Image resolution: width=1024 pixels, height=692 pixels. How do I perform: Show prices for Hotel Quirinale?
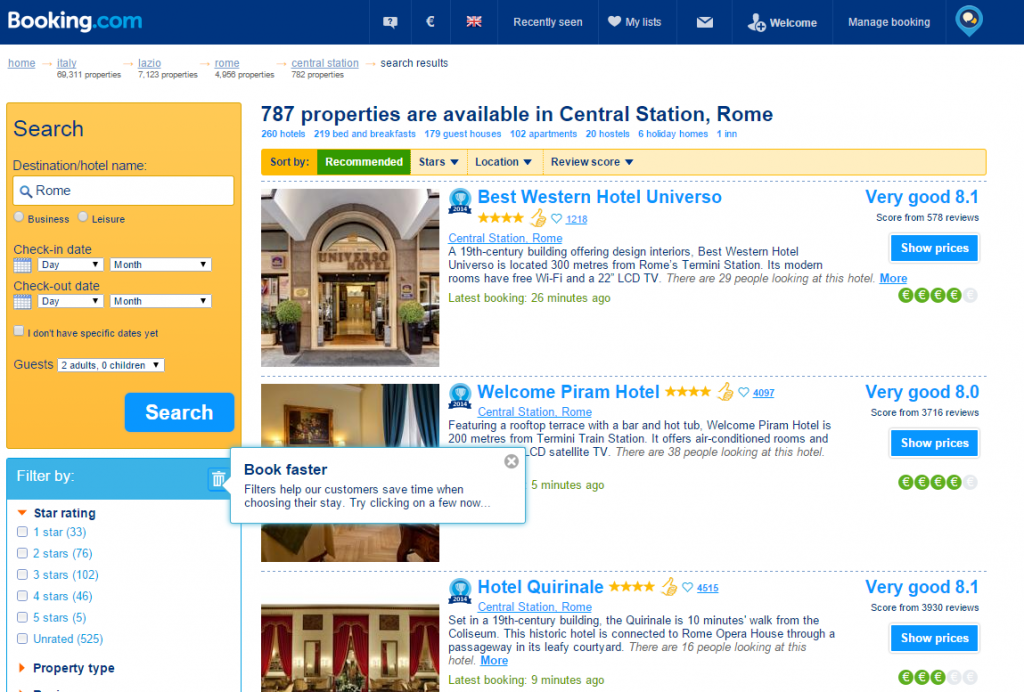pyautogui.click(x=935, y=638)
